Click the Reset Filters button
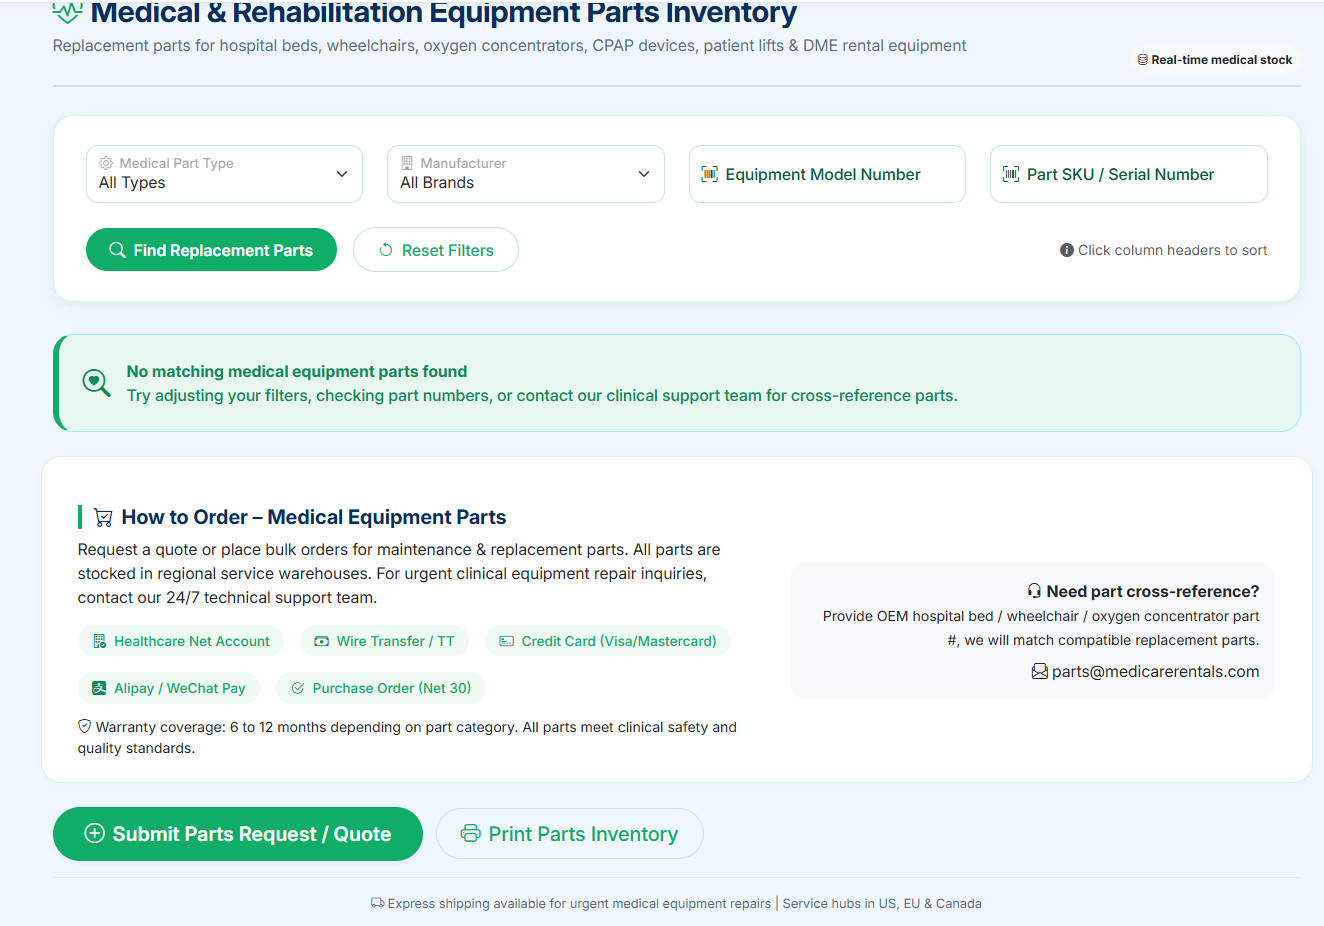1324x926 pixels. tap(436, 250)
